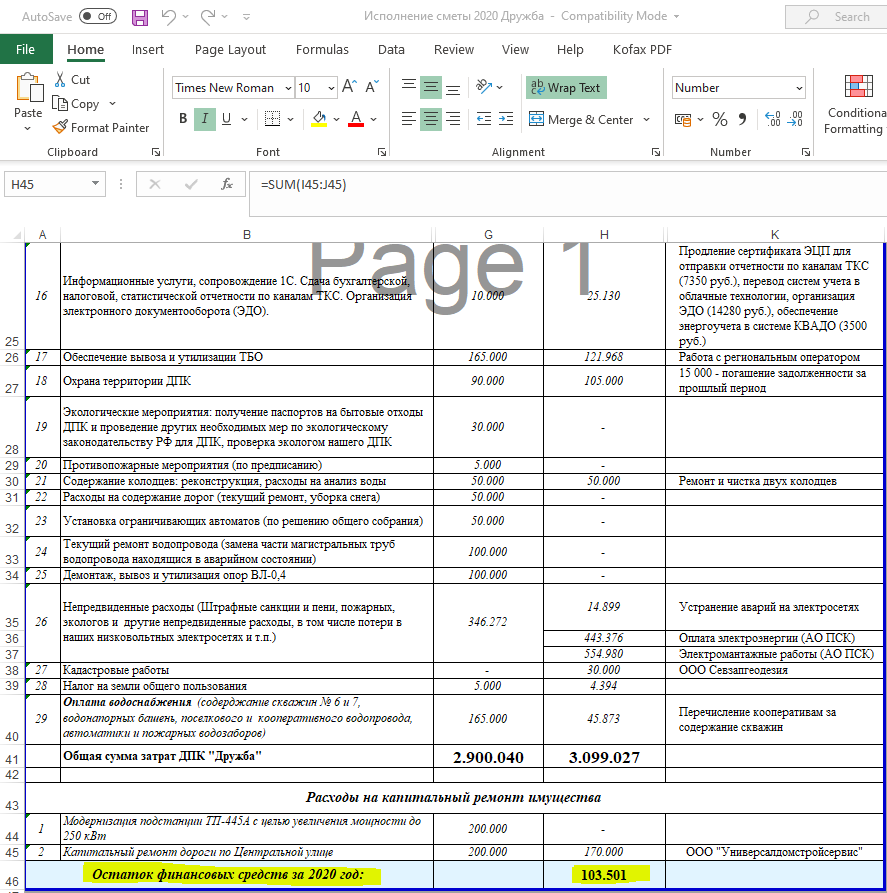Viewport: 887px width, 893px height.
Task: Align text left in the cell
Action: pyautogui.click(x=408, y=119)
